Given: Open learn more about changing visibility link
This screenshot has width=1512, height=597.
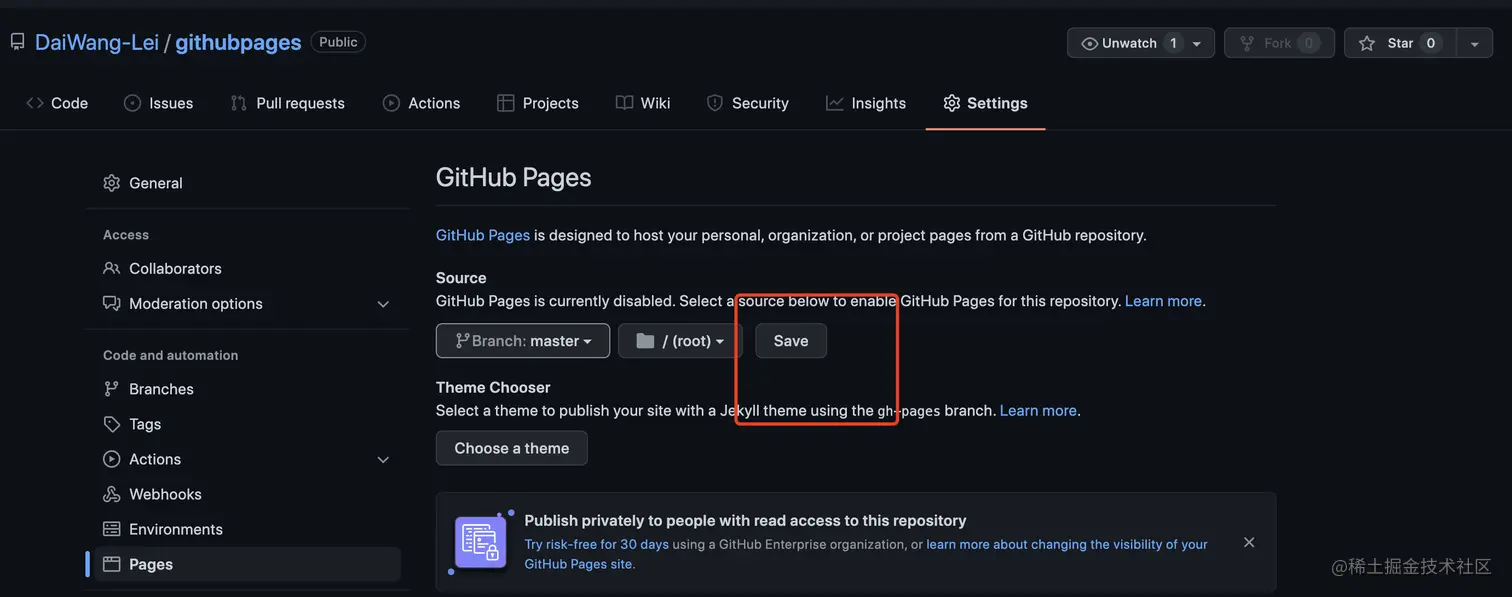Looking at the screenshot, I should (867, 554).
